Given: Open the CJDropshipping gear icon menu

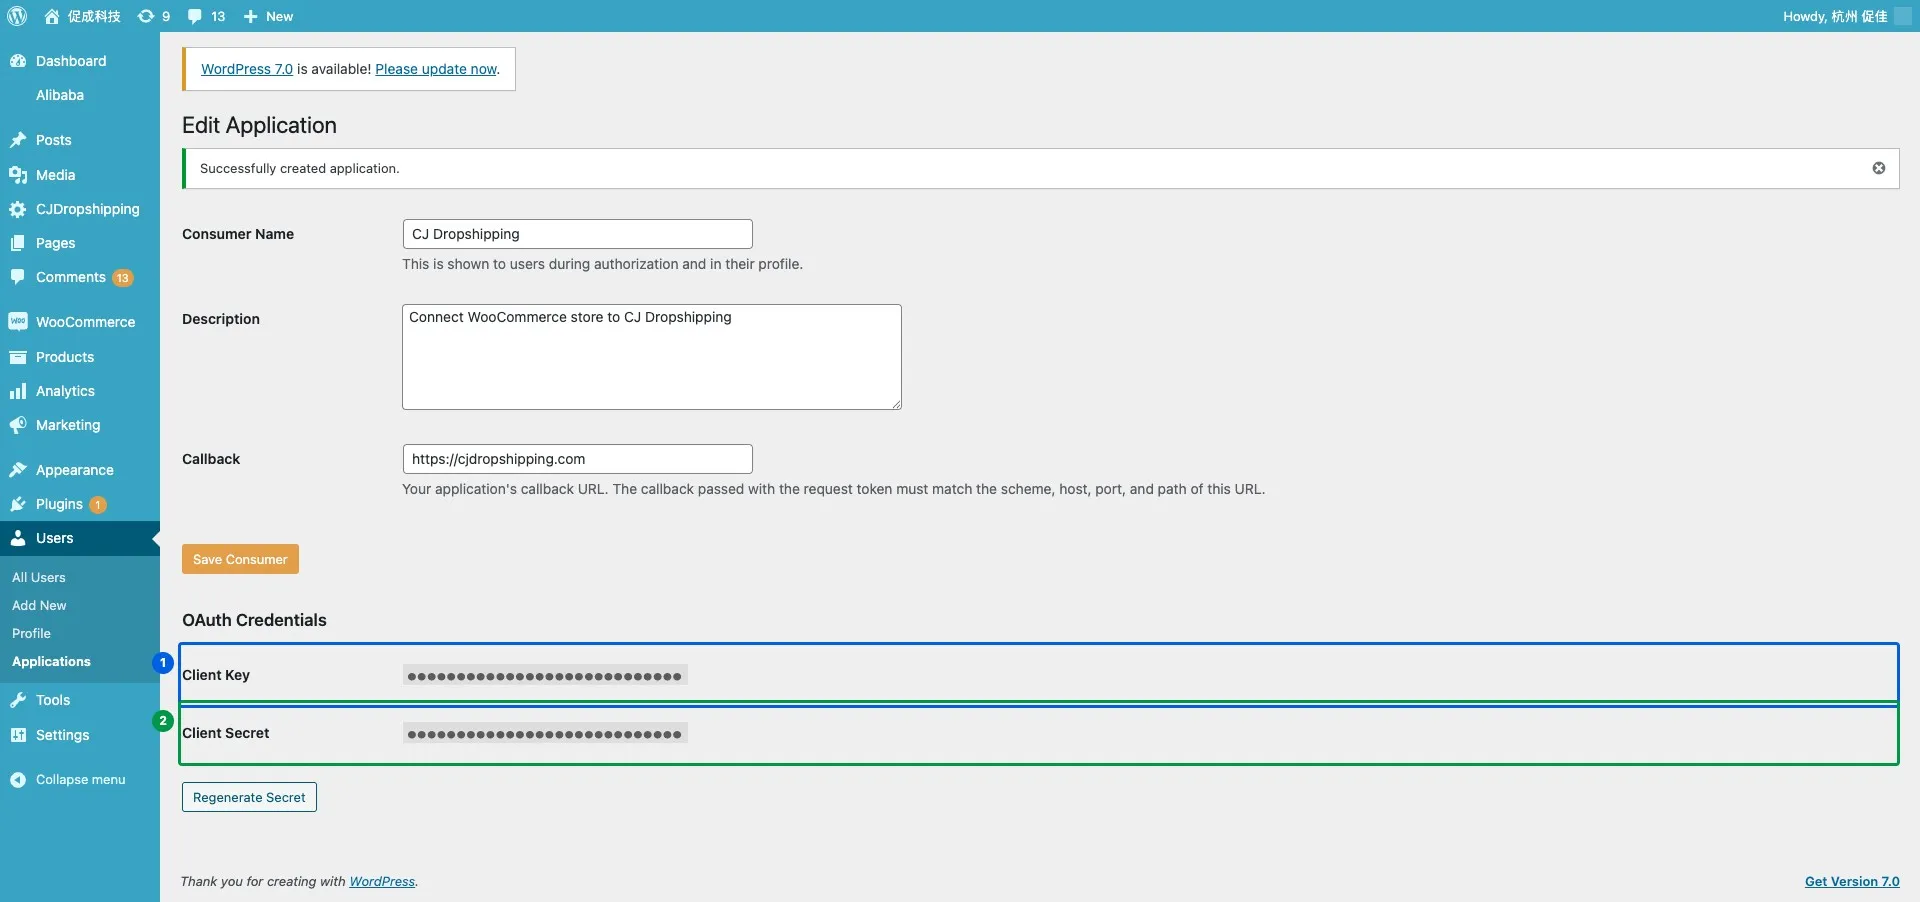Looking at the screenshot, I should point(18,209).
